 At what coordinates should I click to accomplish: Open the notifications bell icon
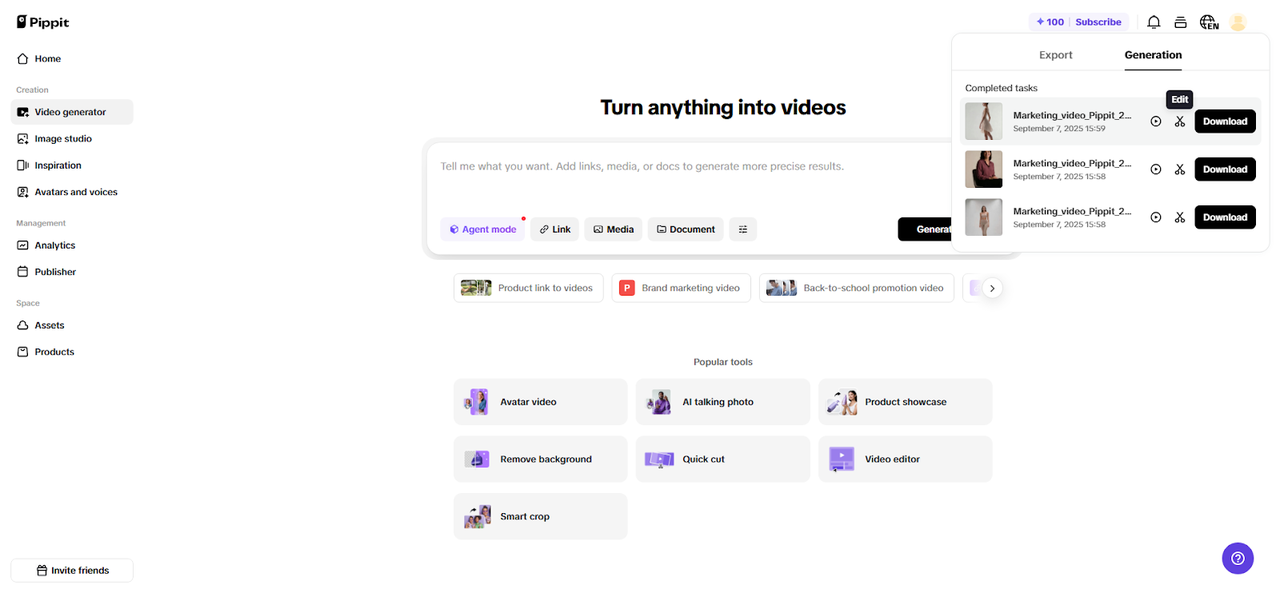pyautogui.click(x=1154, y=21)
